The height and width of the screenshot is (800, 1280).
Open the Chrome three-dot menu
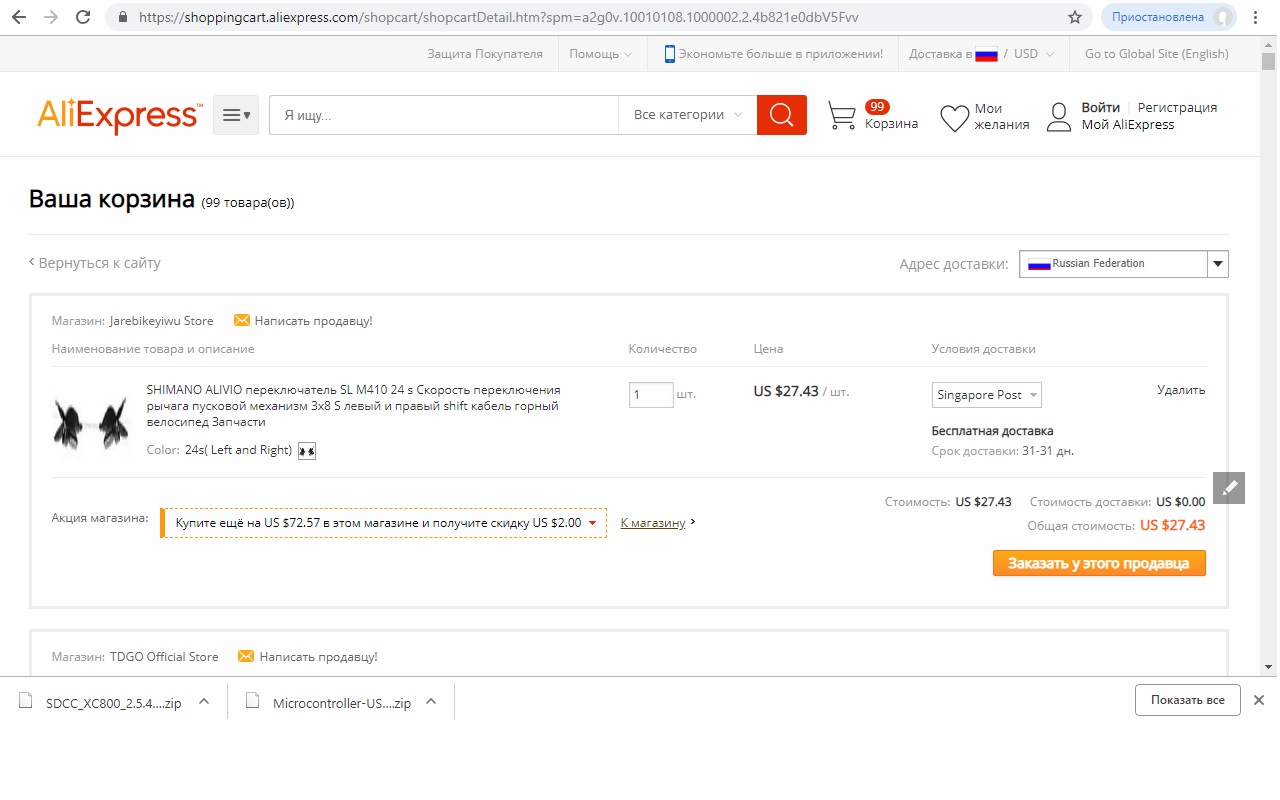click(1255, 17)
